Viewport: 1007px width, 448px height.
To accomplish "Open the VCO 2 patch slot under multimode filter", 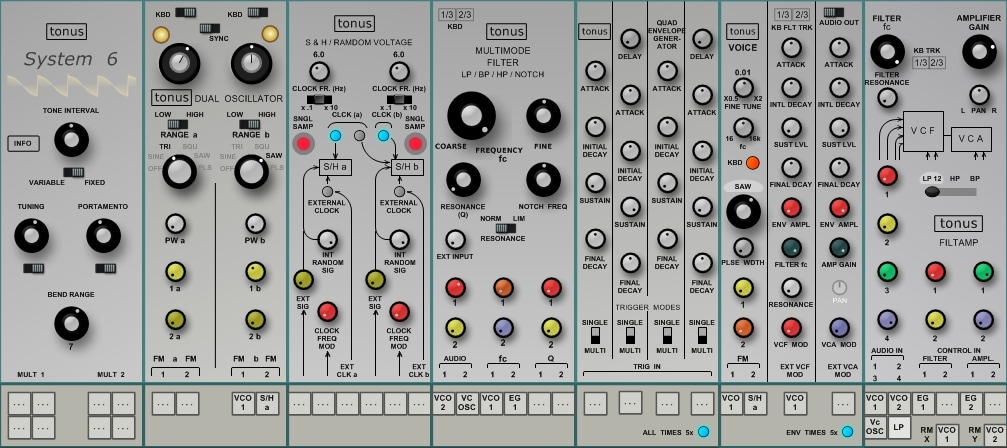I will 443,402.
